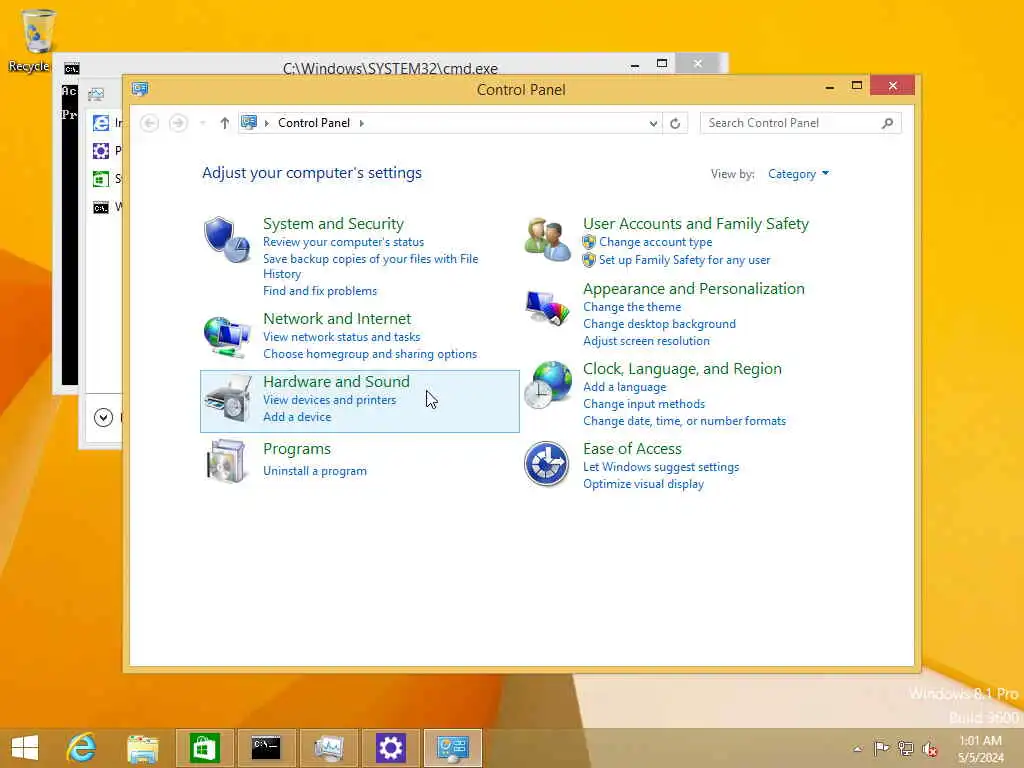This screenshot has width=1024, height=768.
Task: Click the network tray icon
Action: coord(905,748)
